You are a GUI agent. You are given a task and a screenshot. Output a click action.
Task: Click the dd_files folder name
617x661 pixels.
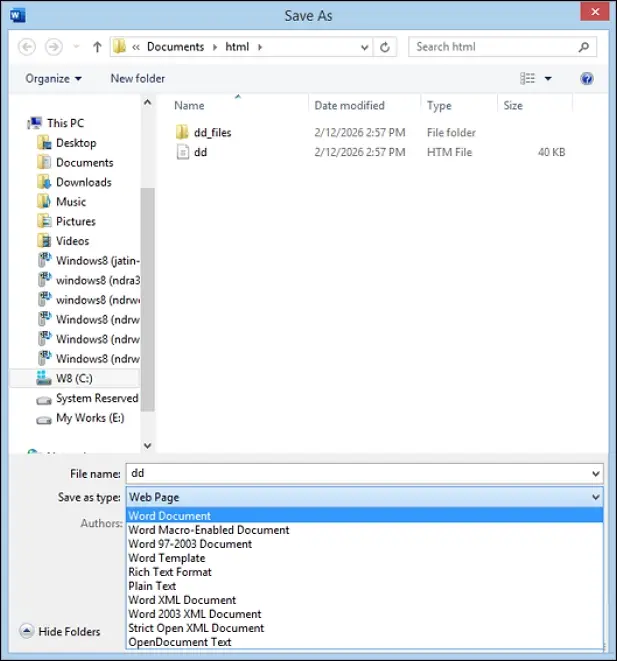click(212, 132)
